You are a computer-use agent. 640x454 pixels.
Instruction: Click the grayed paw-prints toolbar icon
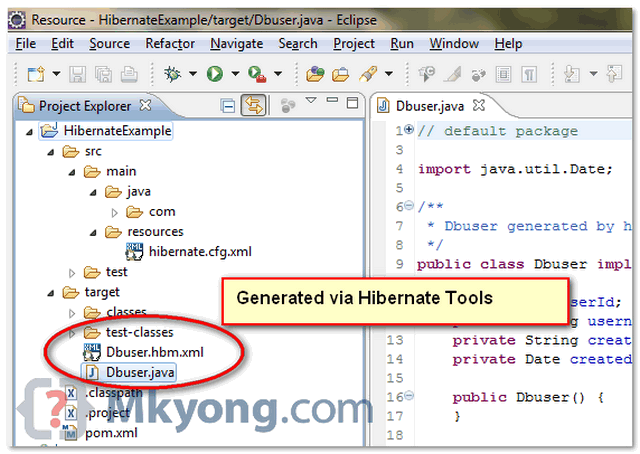coord(478,75)
